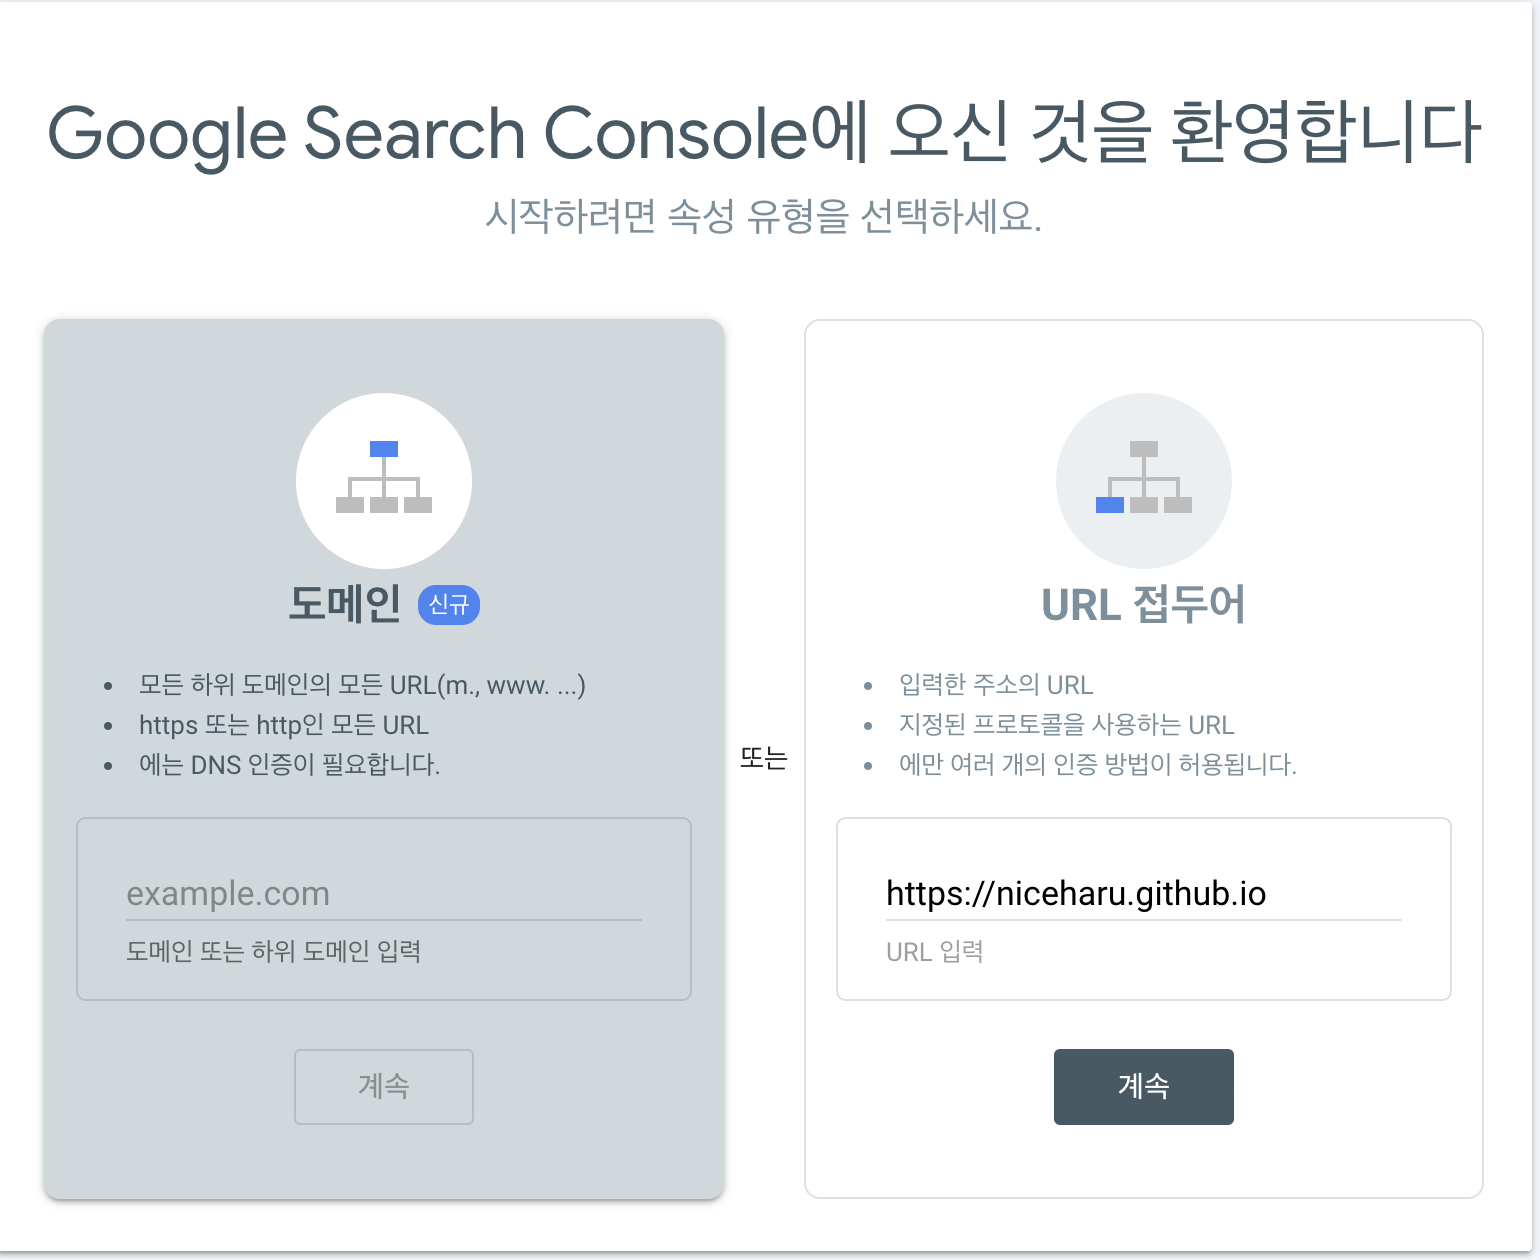
Task: Click the 'https 또는 http인 모든 URL' bullet
Action: point(284,725)
